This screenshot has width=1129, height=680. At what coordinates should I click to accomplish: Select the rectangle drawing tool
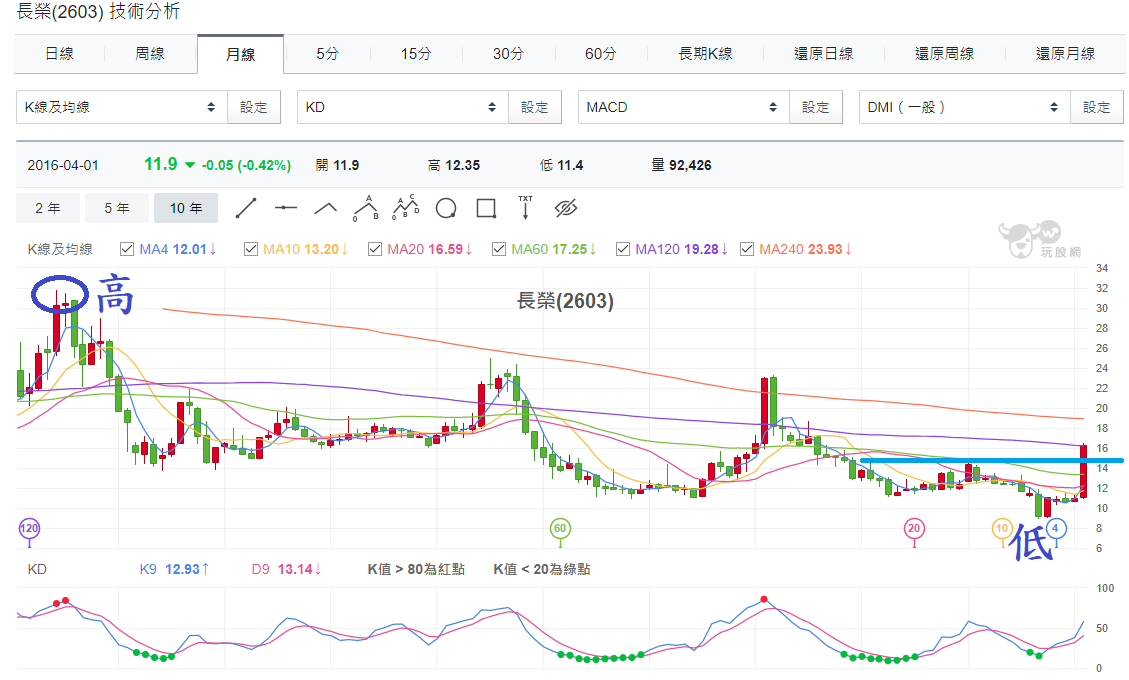click(486, 208)
